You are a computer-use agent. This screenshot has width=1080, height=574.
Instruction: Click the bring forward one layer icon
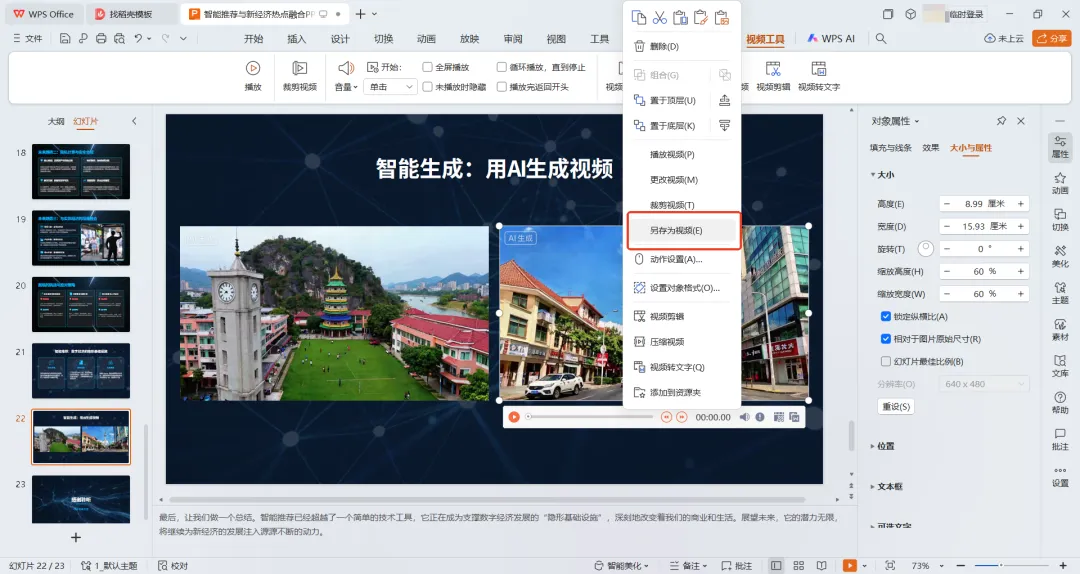click(x=725, y=101)
